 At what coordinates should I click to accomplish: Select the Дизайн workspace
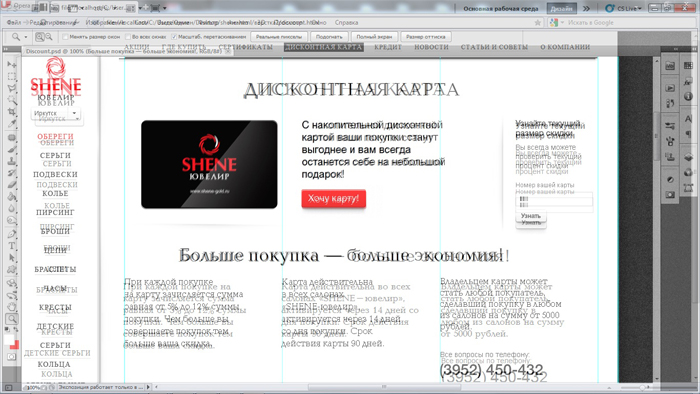(562, 8)
